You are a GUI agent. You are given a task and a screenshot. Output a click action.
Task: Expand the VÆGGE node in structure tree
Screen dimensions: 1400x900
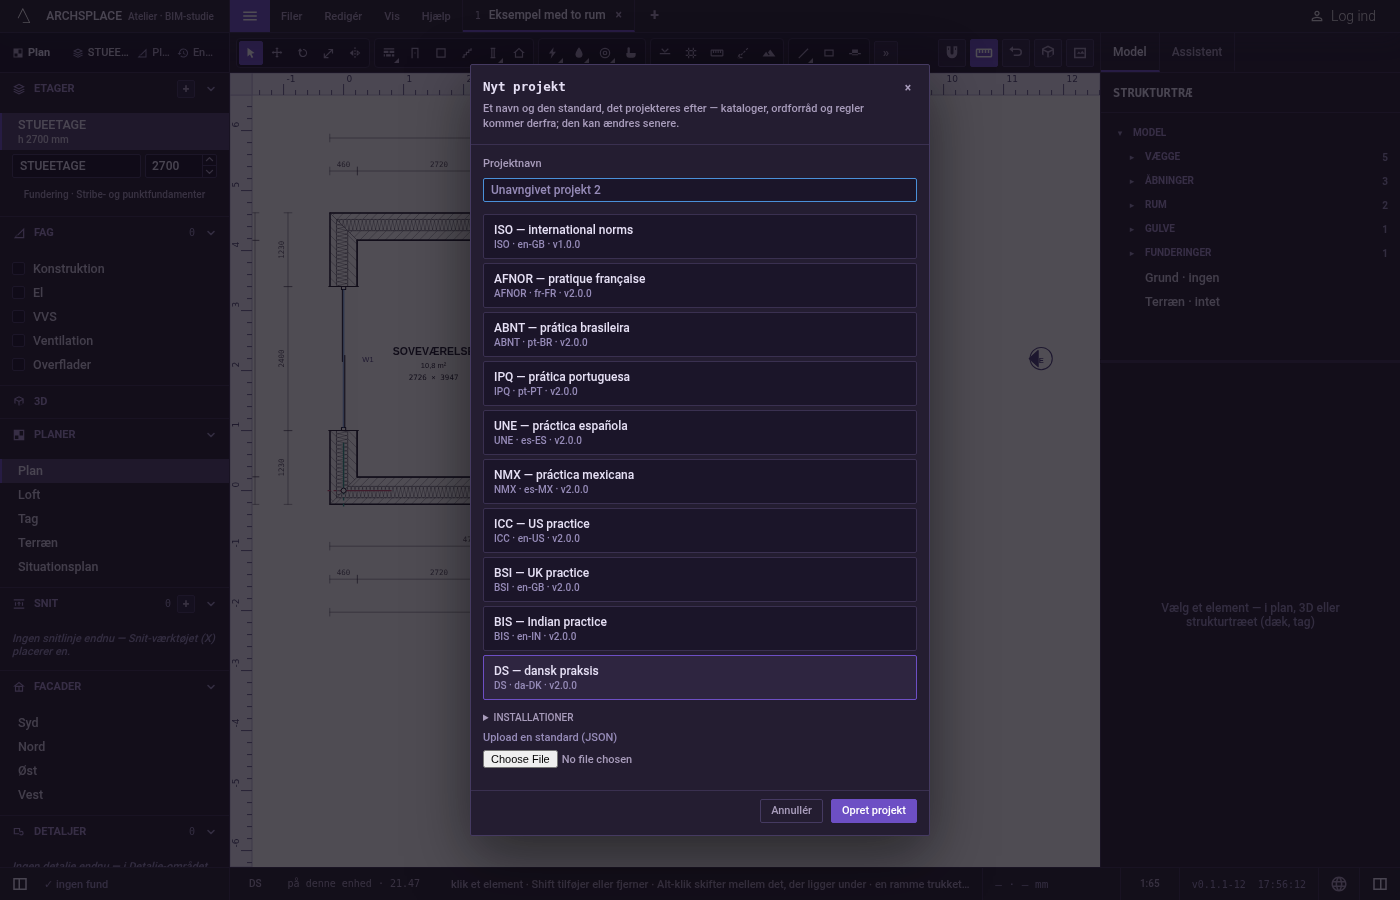point(1132,157)
